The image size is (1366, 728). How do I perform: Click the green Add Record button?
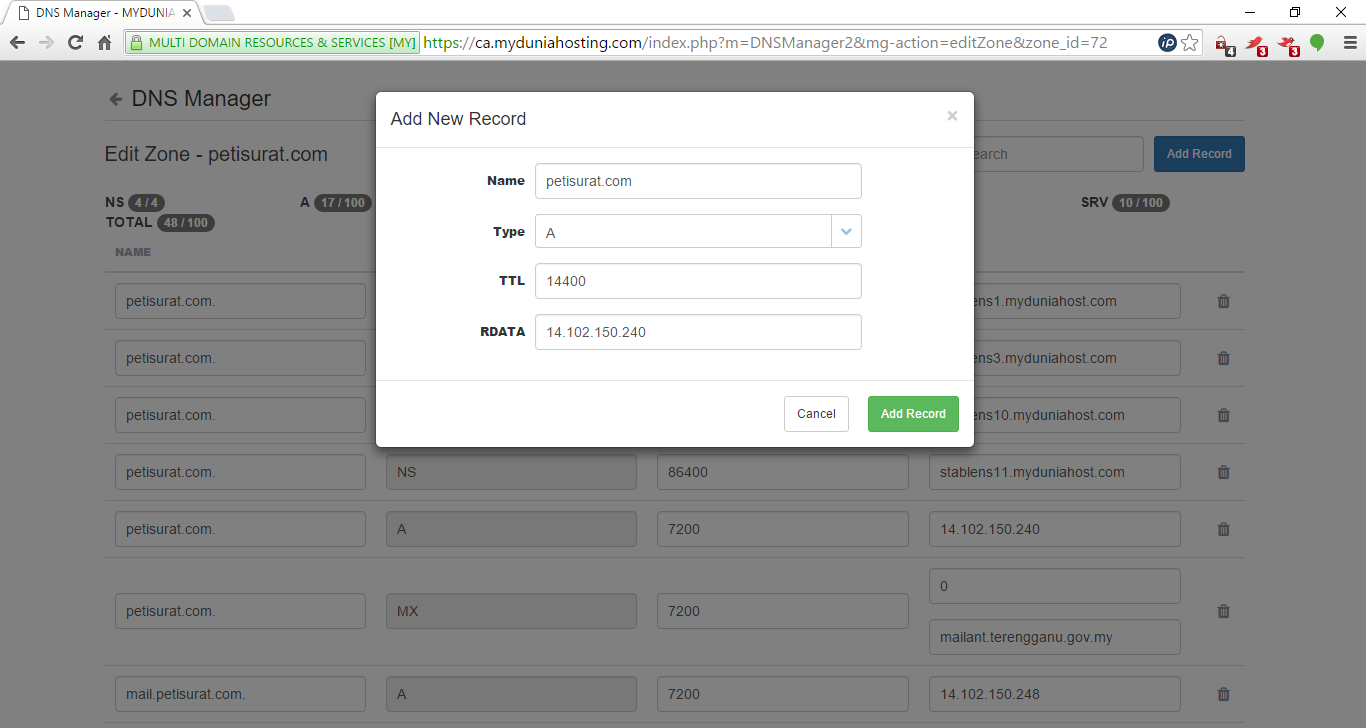913,414
